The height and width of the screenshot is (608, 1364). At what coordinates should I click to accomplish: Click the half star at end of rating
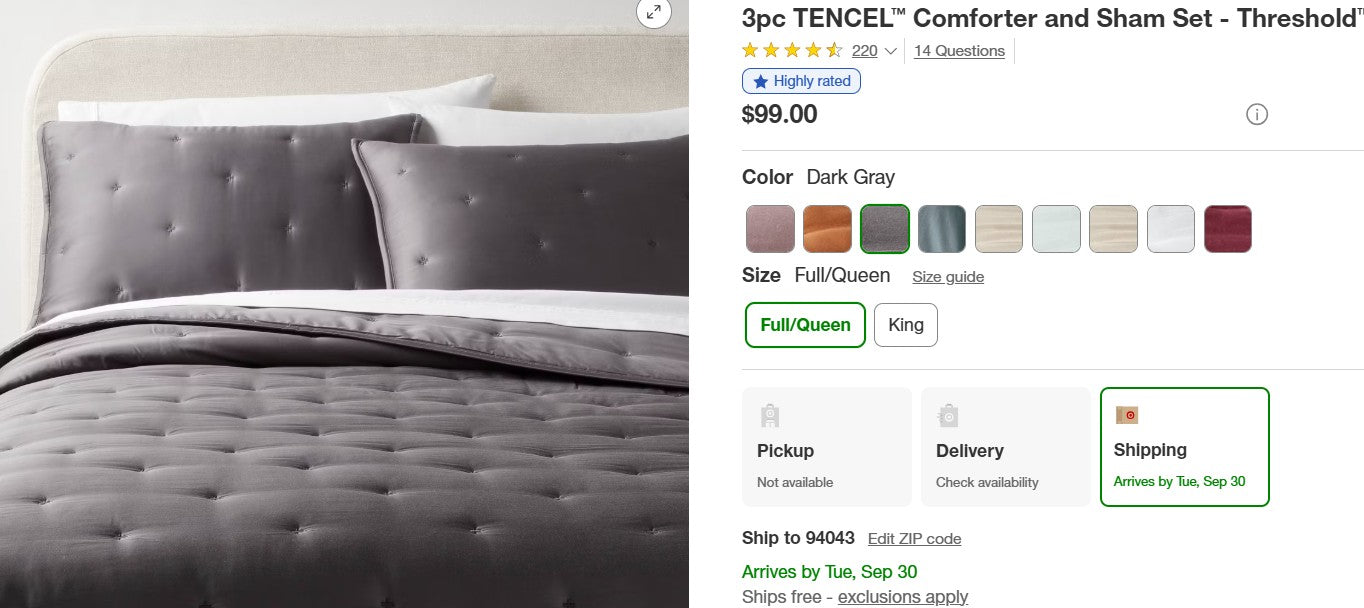(x=835, y=49)
